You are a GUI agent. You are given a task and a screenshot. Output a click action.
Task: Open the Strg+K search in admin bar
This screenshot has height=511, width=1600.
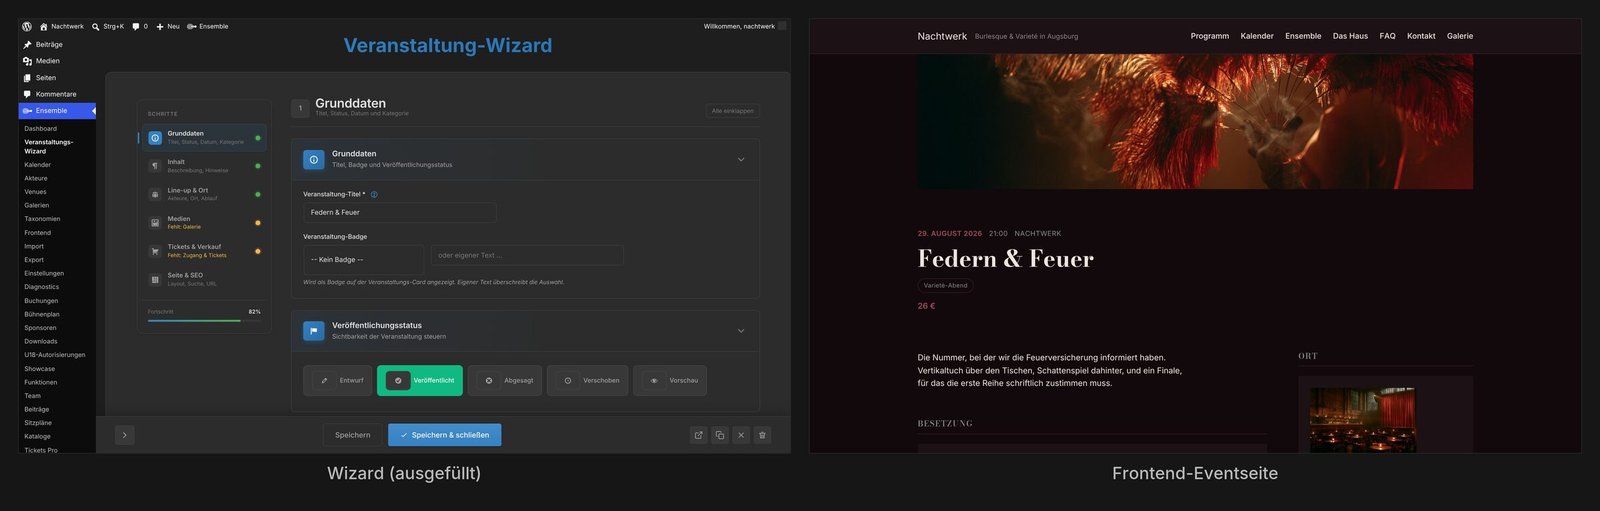[x=108, y=27]
